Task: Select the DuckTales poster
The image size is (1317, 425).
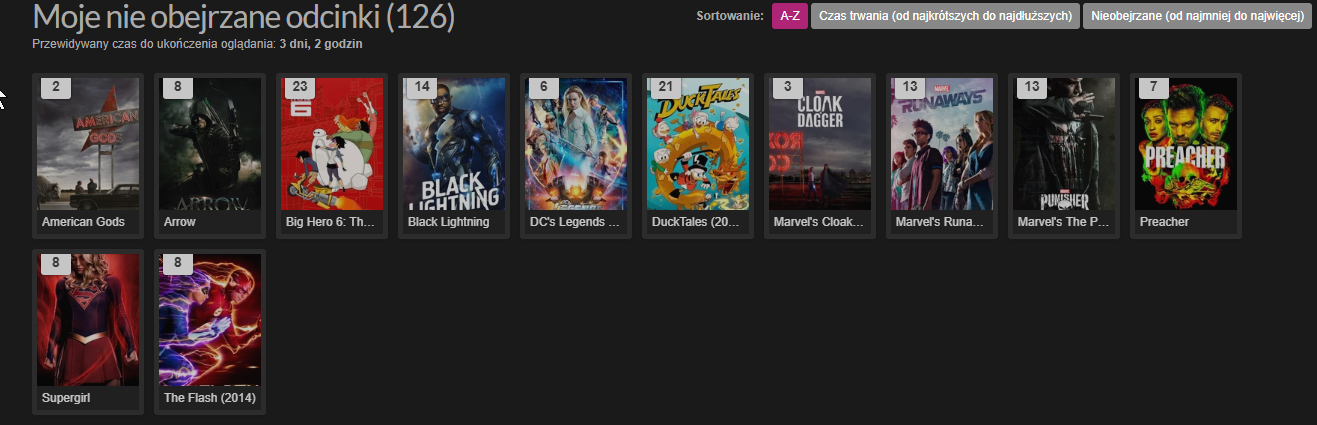Action: 698,145
